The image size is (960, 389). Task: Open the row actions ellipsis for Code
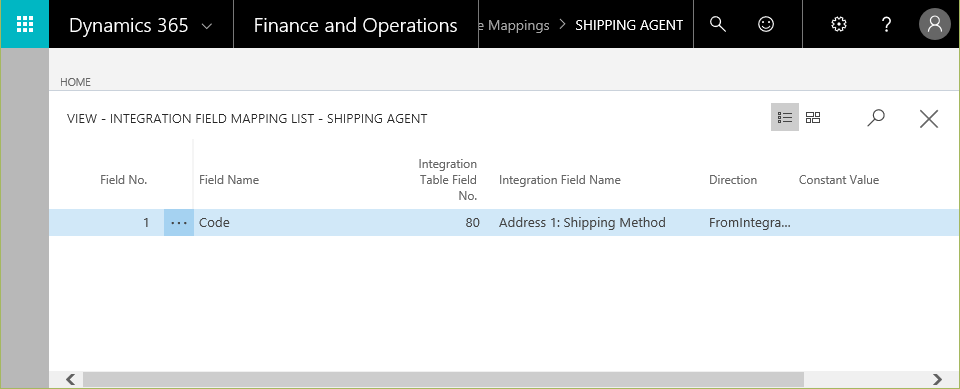[x=179, y=222]
